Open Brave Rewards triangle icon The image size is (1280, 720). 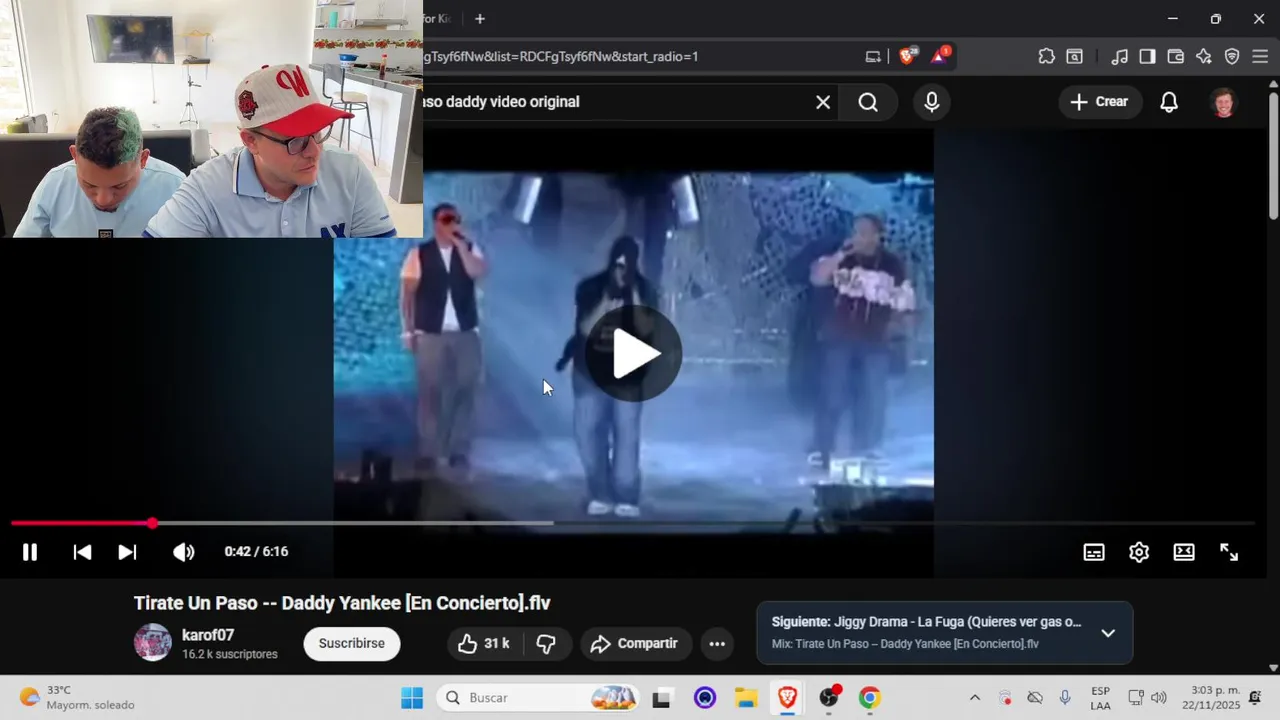pos(940,56)
